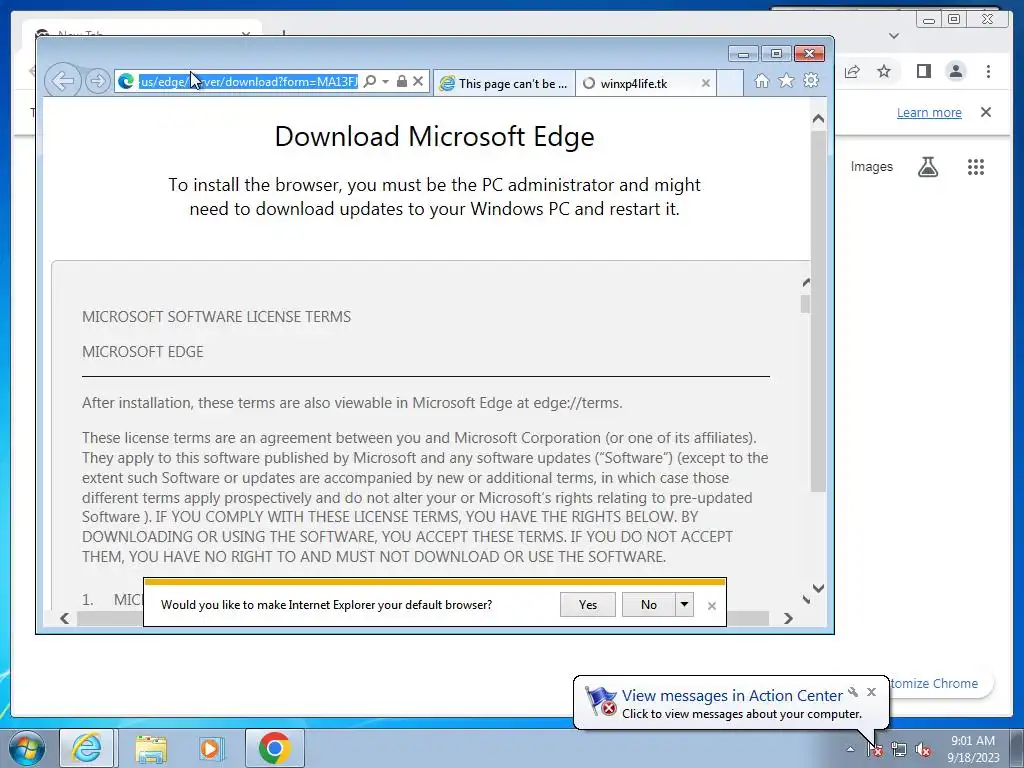Click the muted volume tray icon
This screenshot has height=768, width=1024.
(x=923, y=750)
